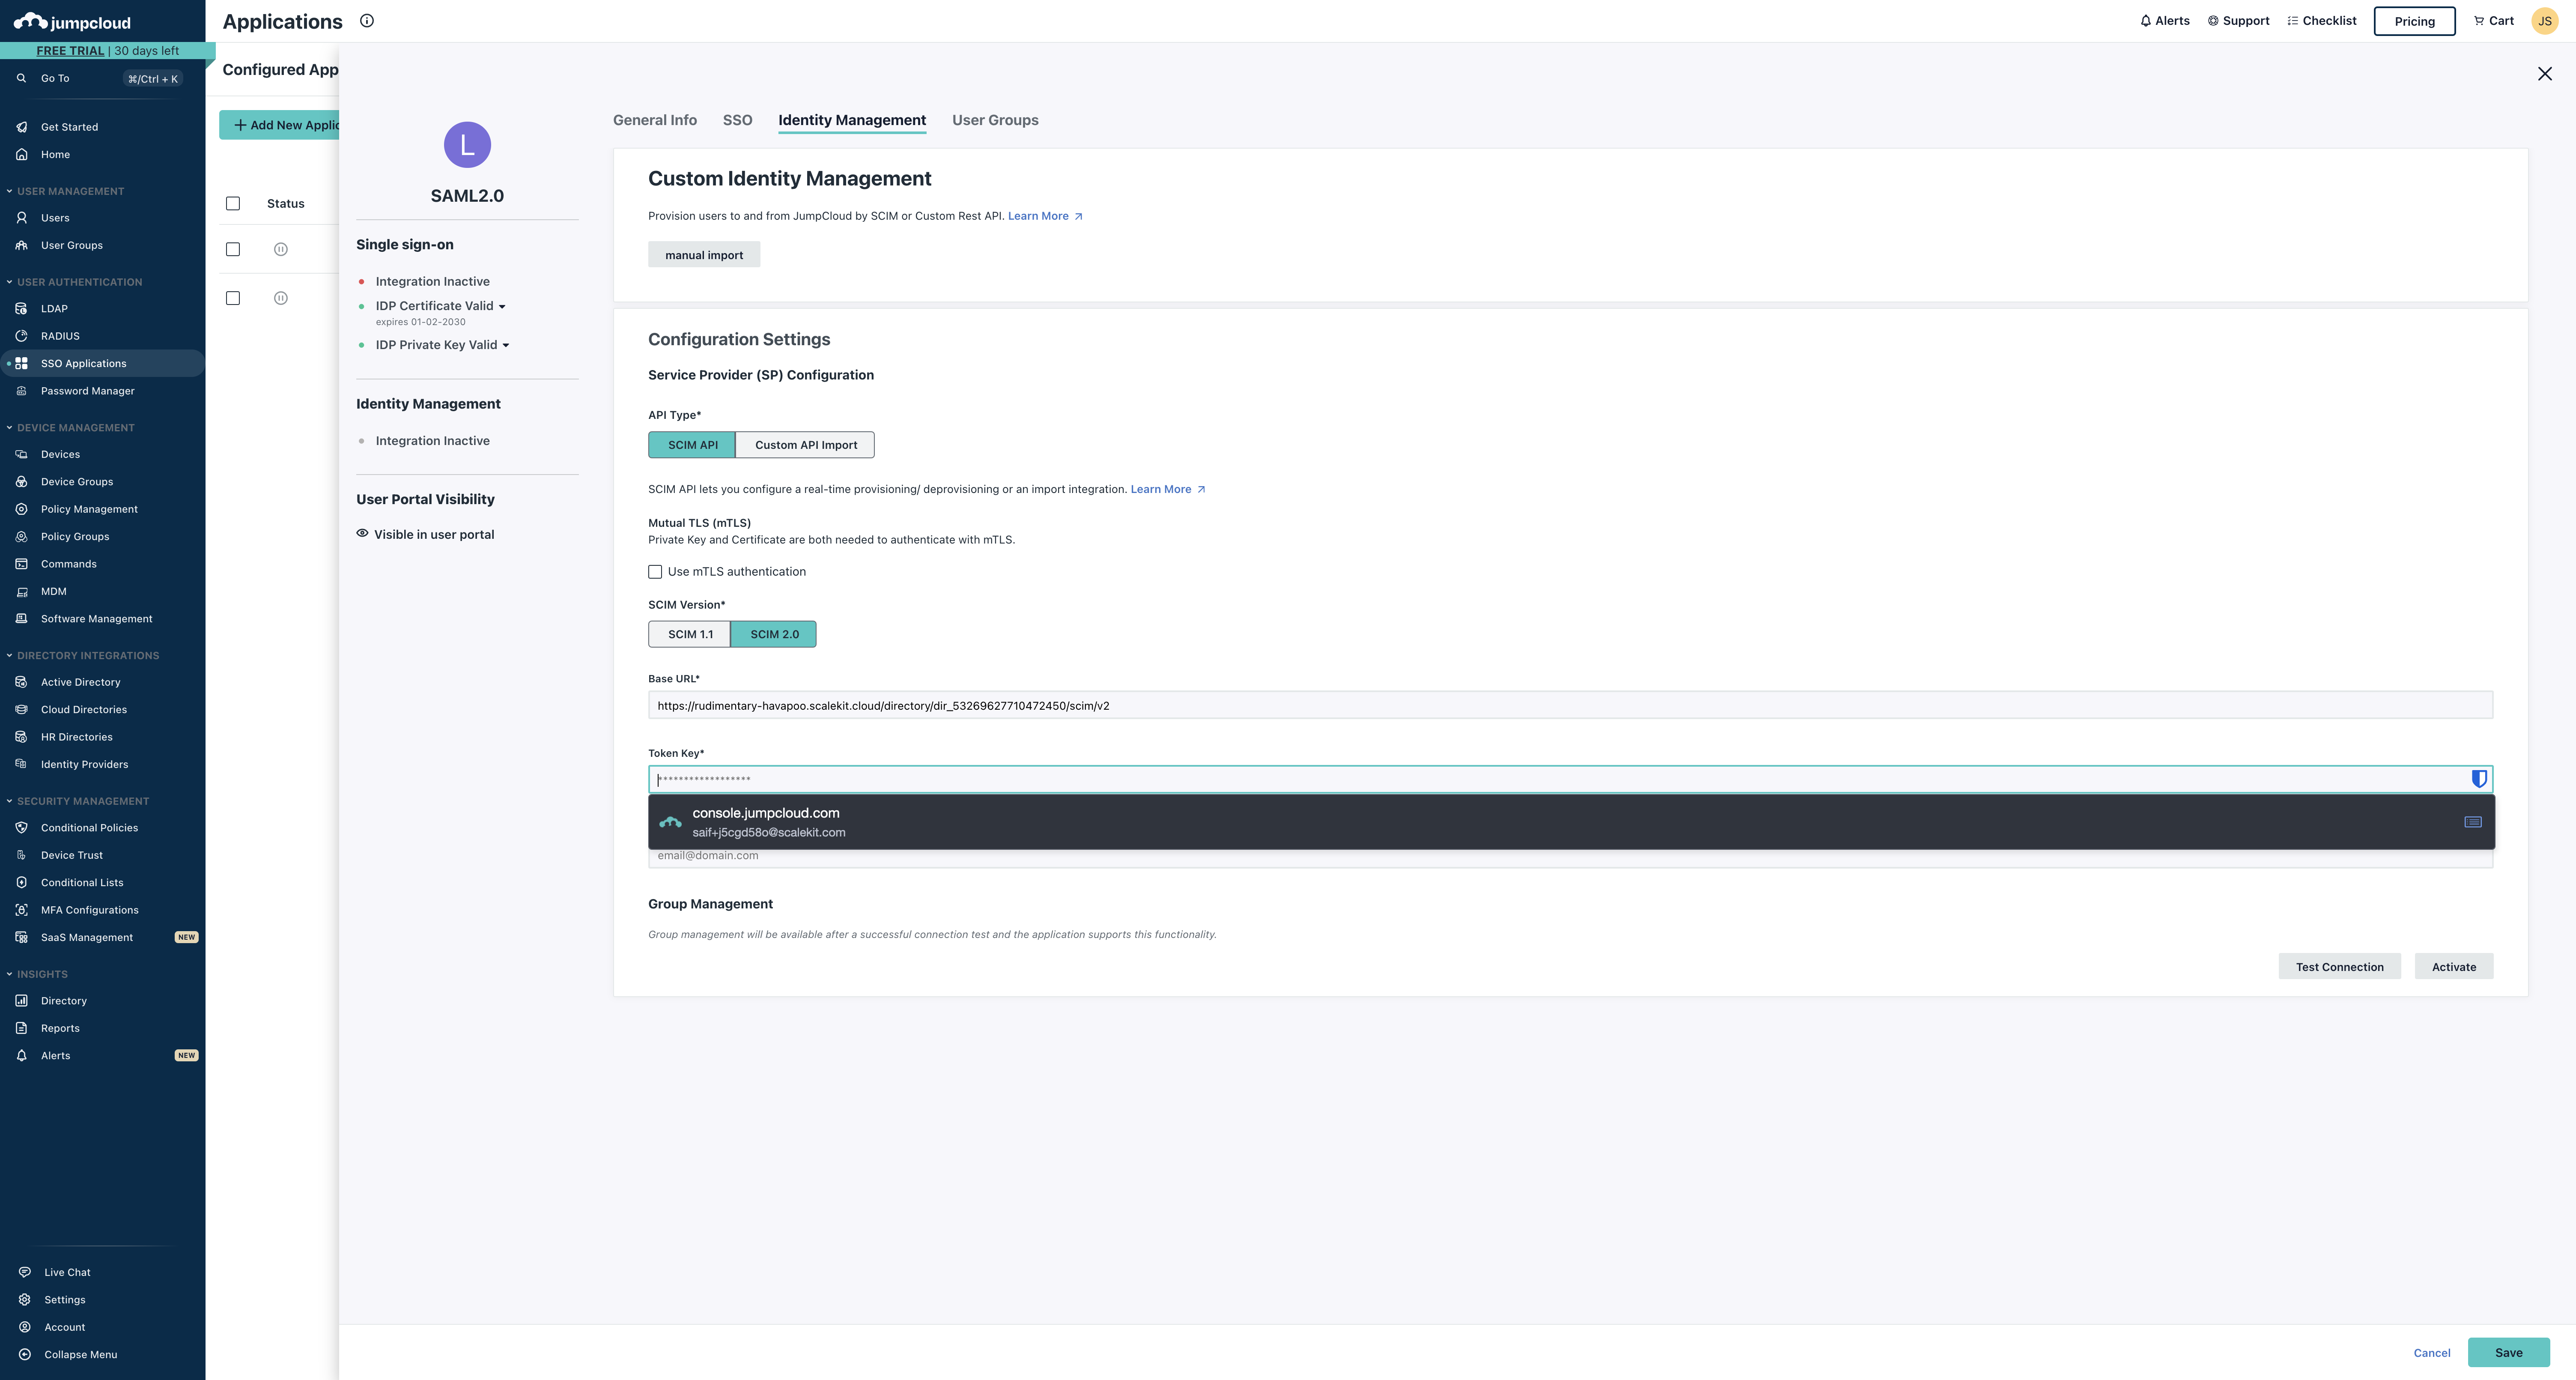Click the SSO Applications grid icon
The height and width of the screenshot is (1380, 2576).
[x=21, y=363]
